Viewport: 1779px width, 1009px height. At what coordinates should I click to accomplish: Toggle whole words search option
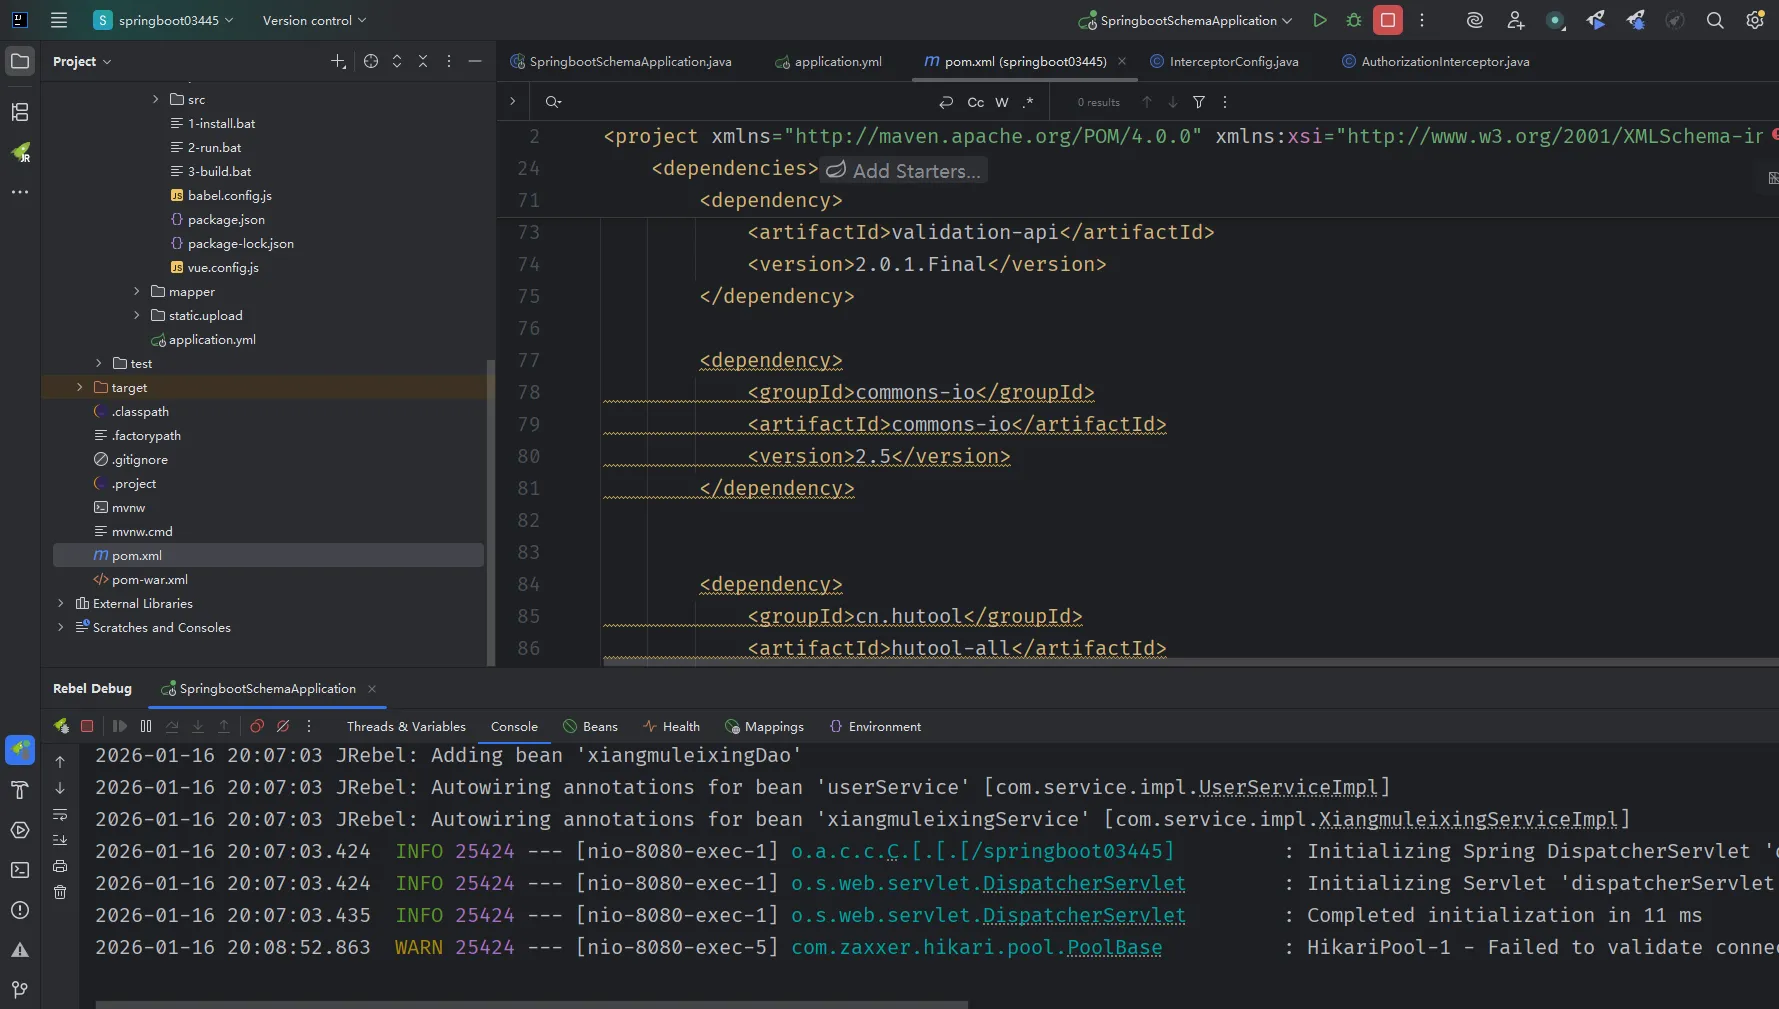[x=1001, y=102]
